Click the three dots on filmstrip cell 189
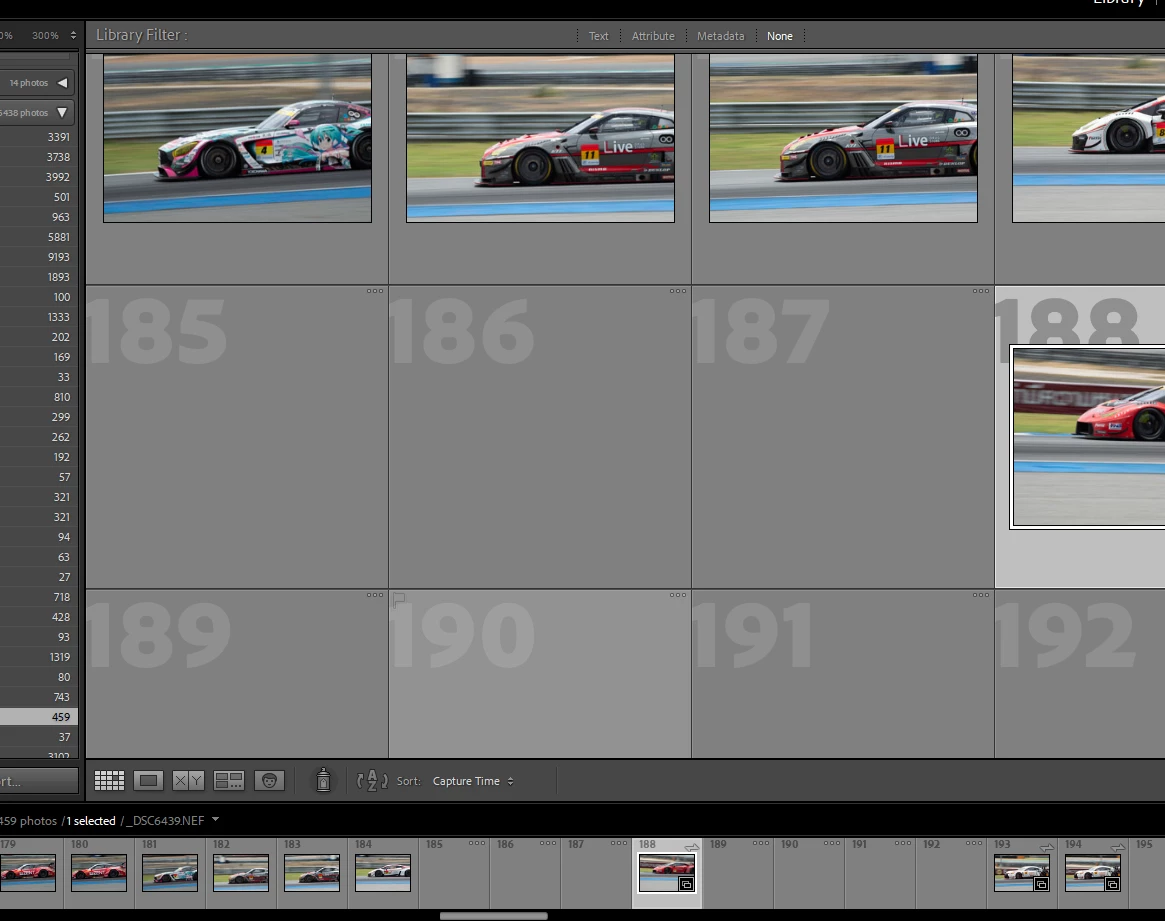 point(761,843)
